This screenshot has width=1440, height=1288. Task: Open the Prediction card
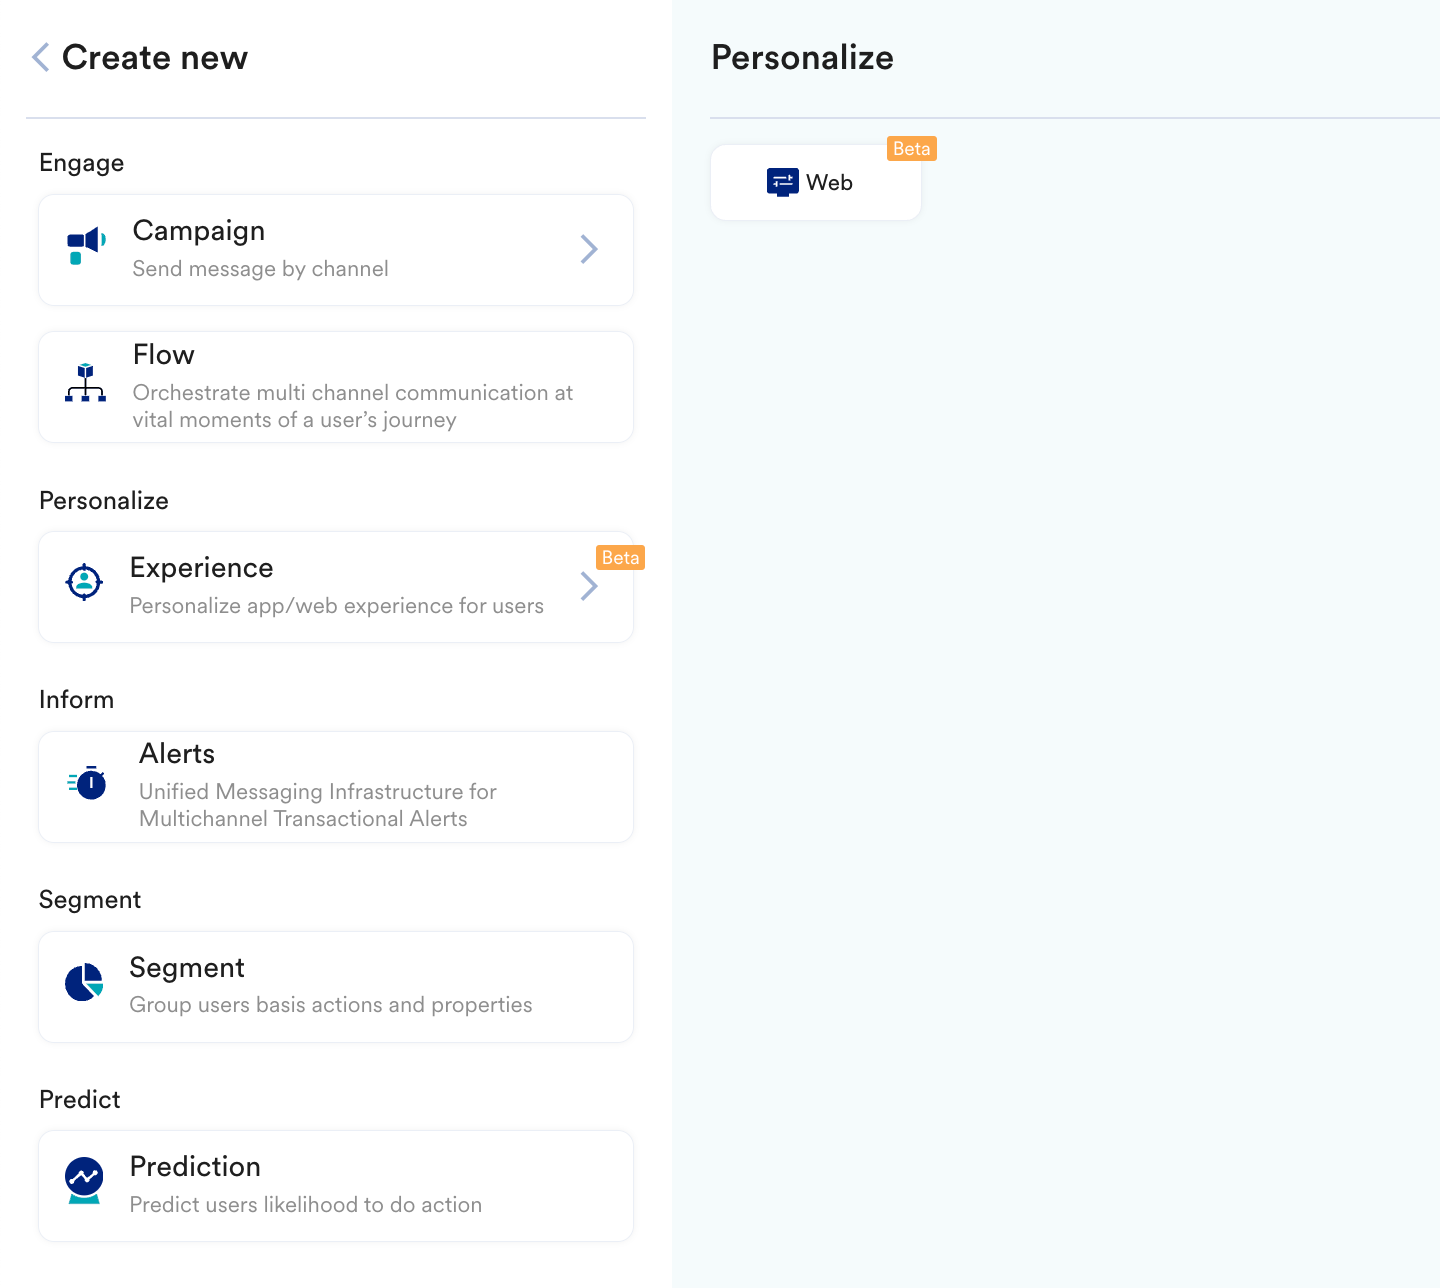336,1186
